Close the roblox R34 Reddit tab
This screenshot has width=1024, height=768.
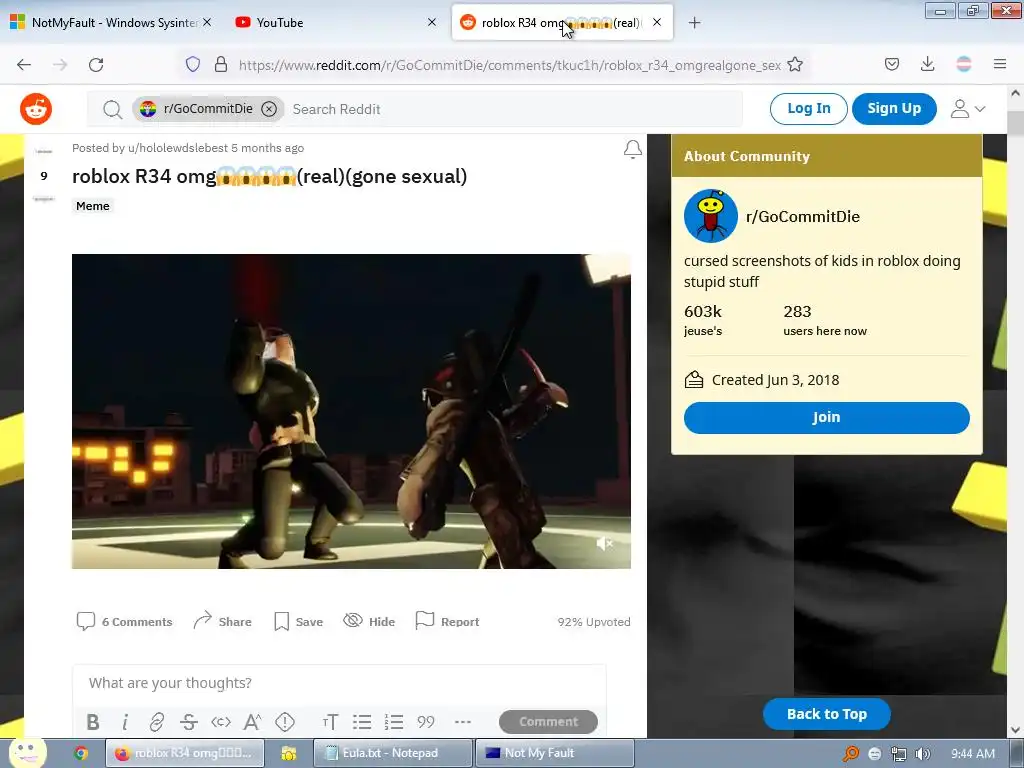click(657, 22)
